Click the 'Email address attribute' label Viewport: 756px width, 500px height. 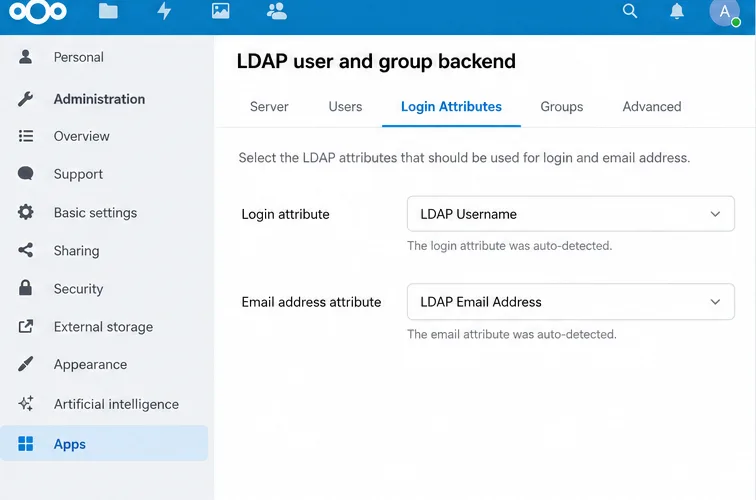point(311,302)
